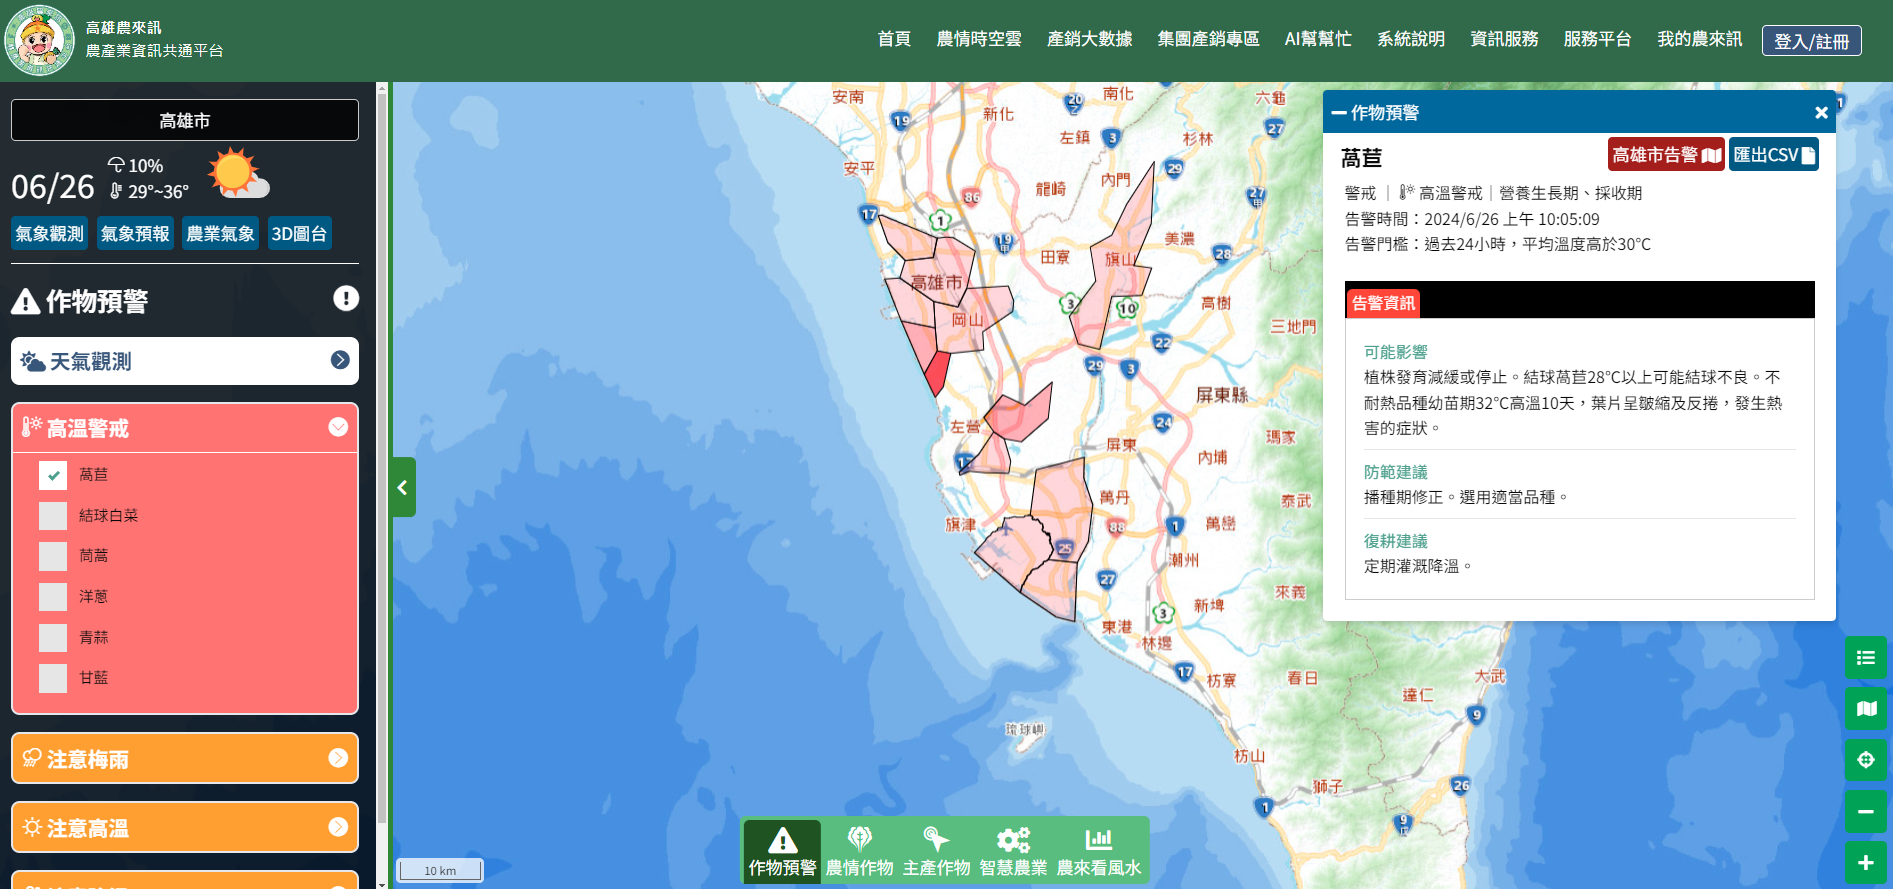Collapse the 高溫警戒 panel
Image resolution: width=1893 pixels, height=889 pixels.
[x=338, y=428]
